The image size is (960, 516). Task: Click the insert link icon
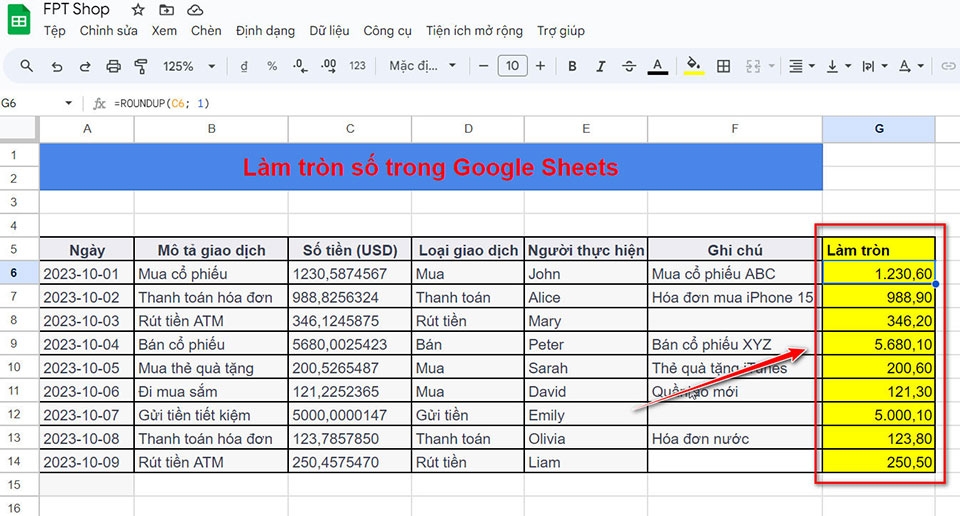(948, 66)
